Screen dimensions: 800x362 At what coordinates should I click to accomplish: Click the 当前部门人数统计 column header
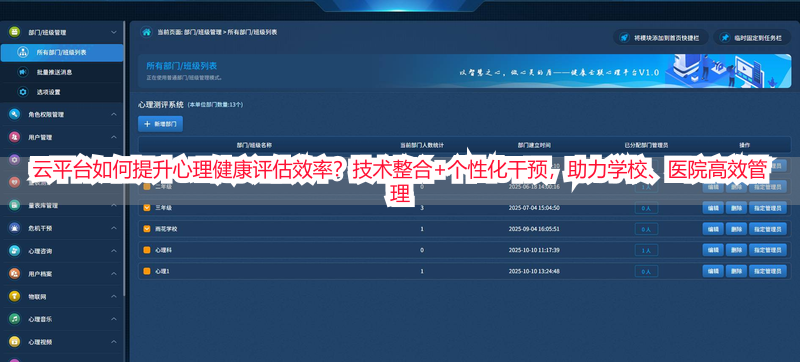click(x=421, y=145)
